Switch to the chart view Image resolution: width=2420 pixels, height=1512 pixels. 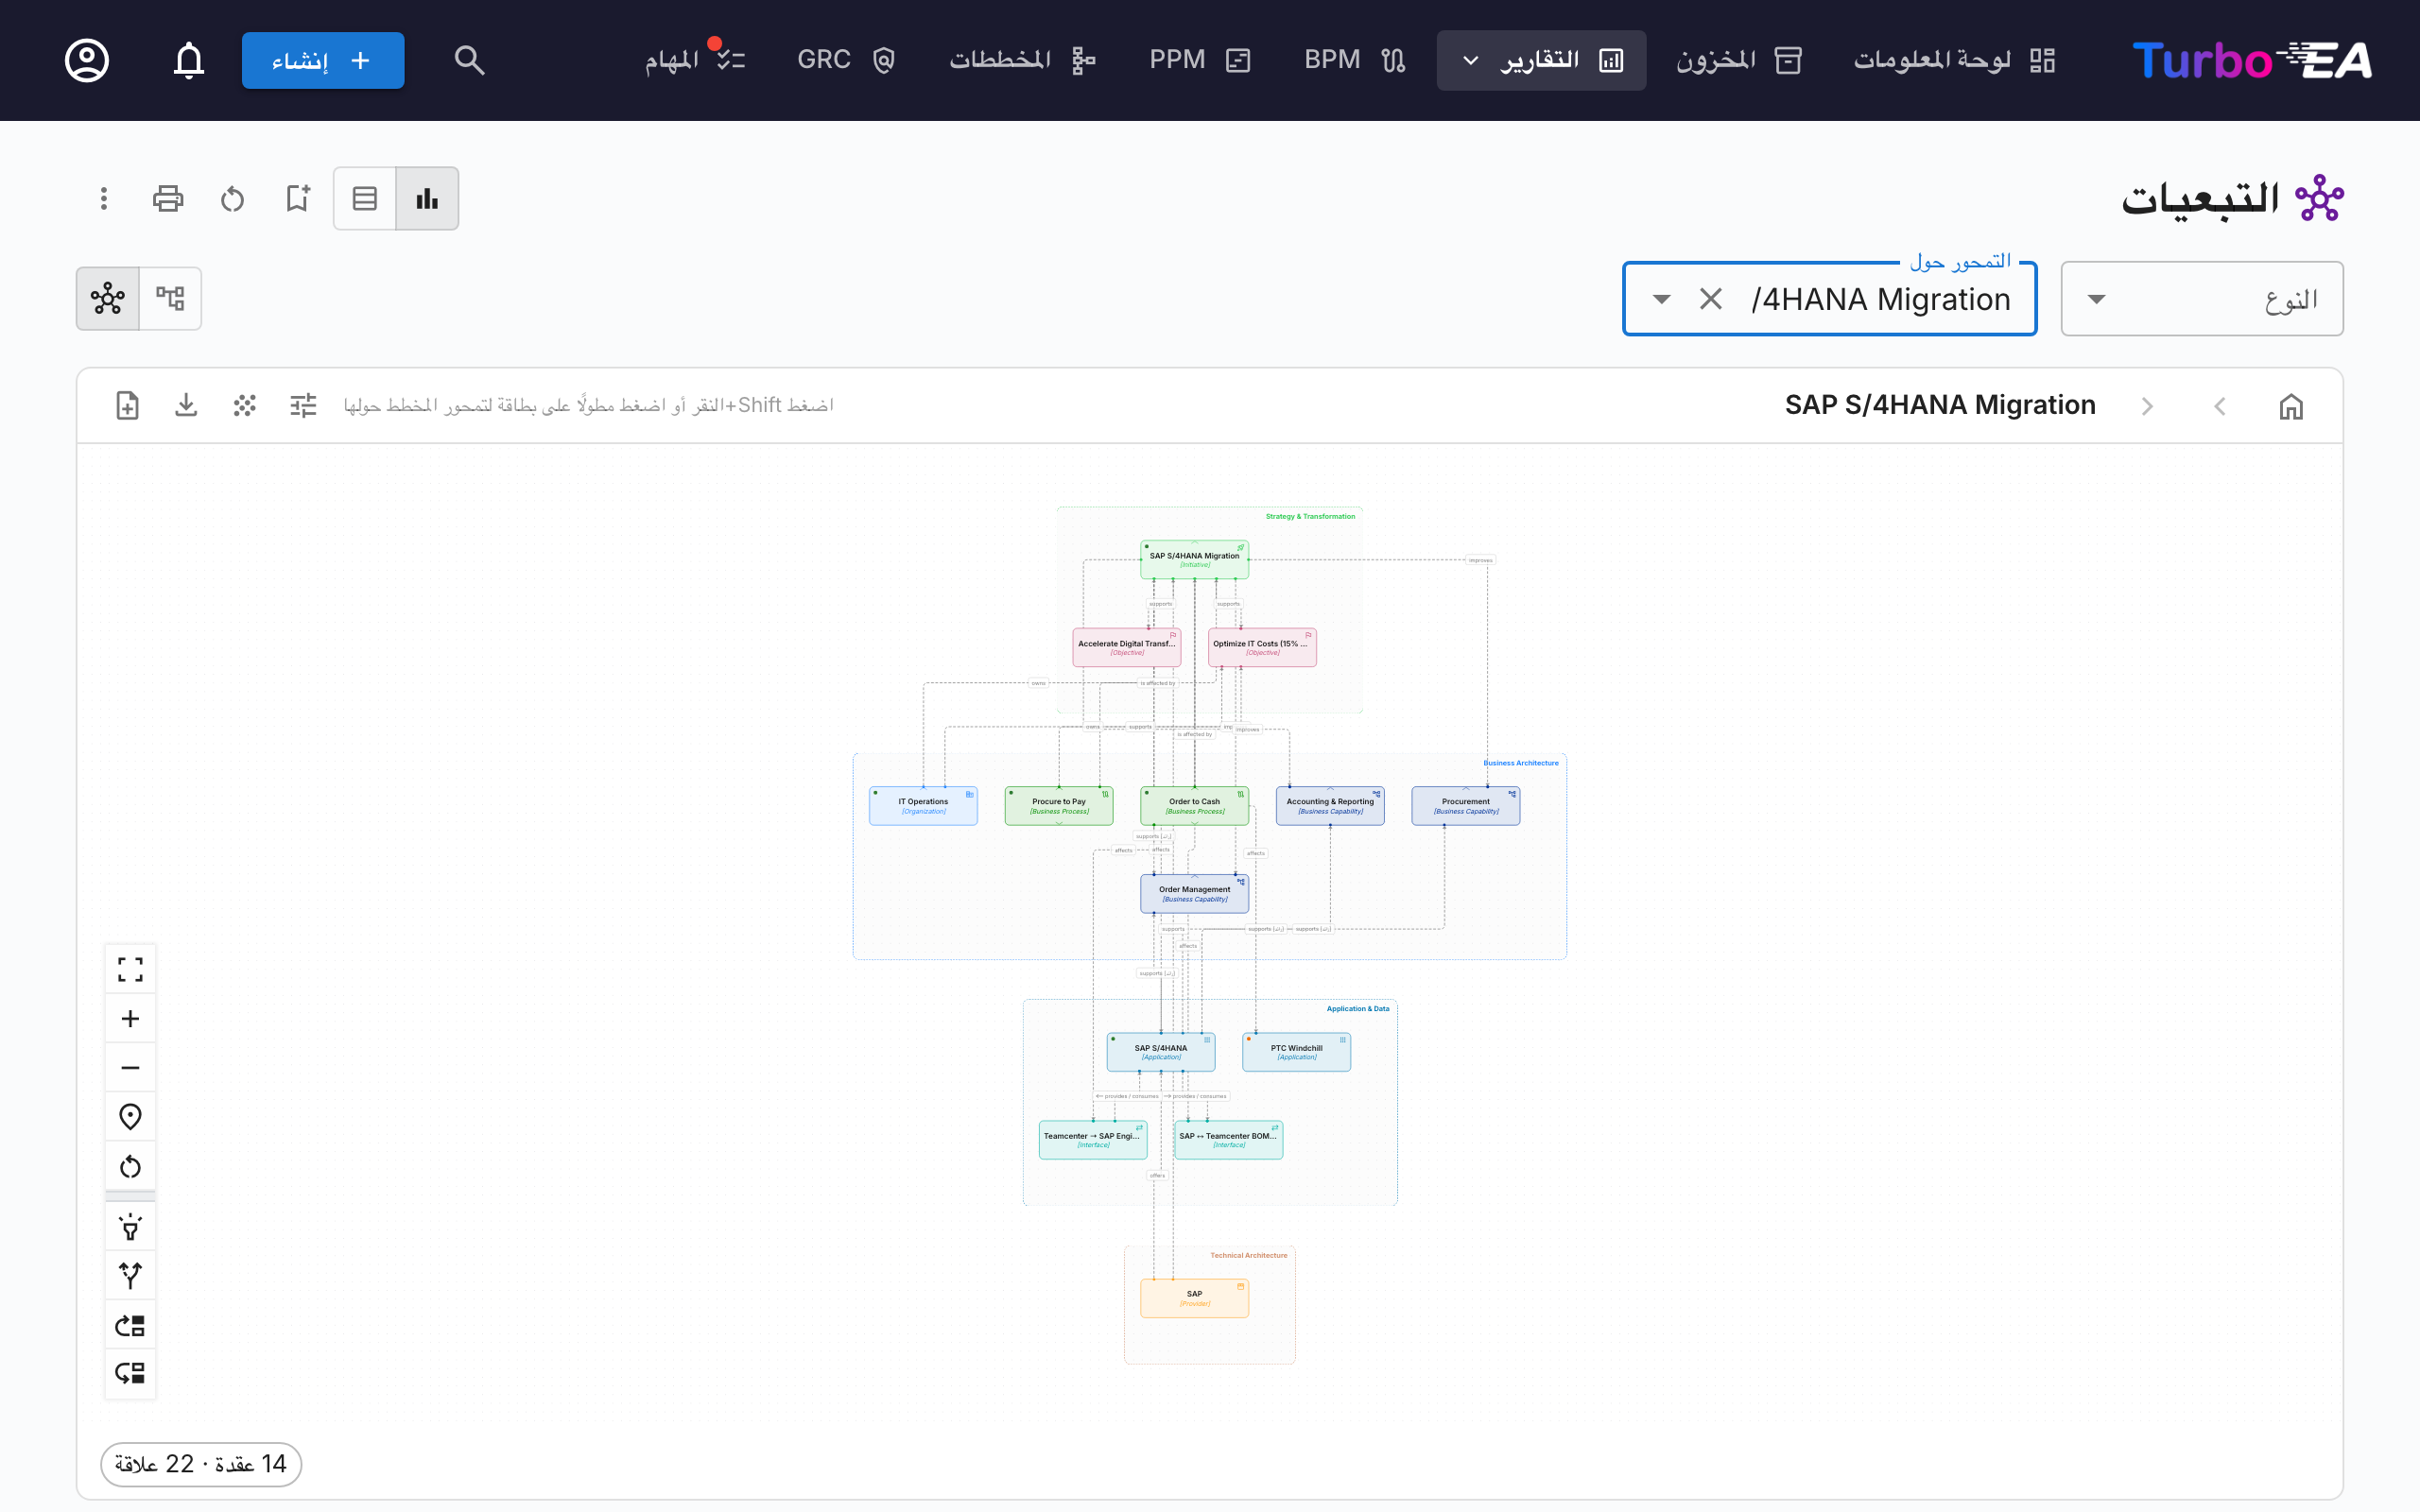tap(427, 198)
